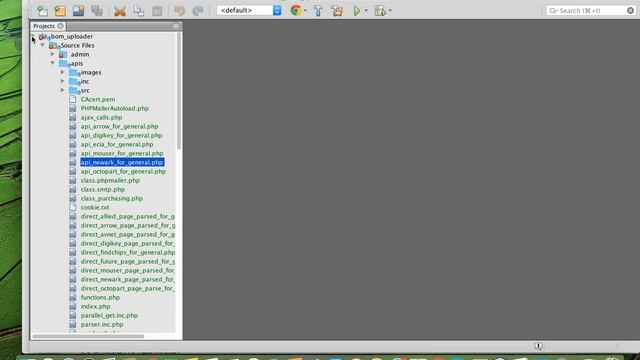Select class_purchasing.php file

(111, 198)
